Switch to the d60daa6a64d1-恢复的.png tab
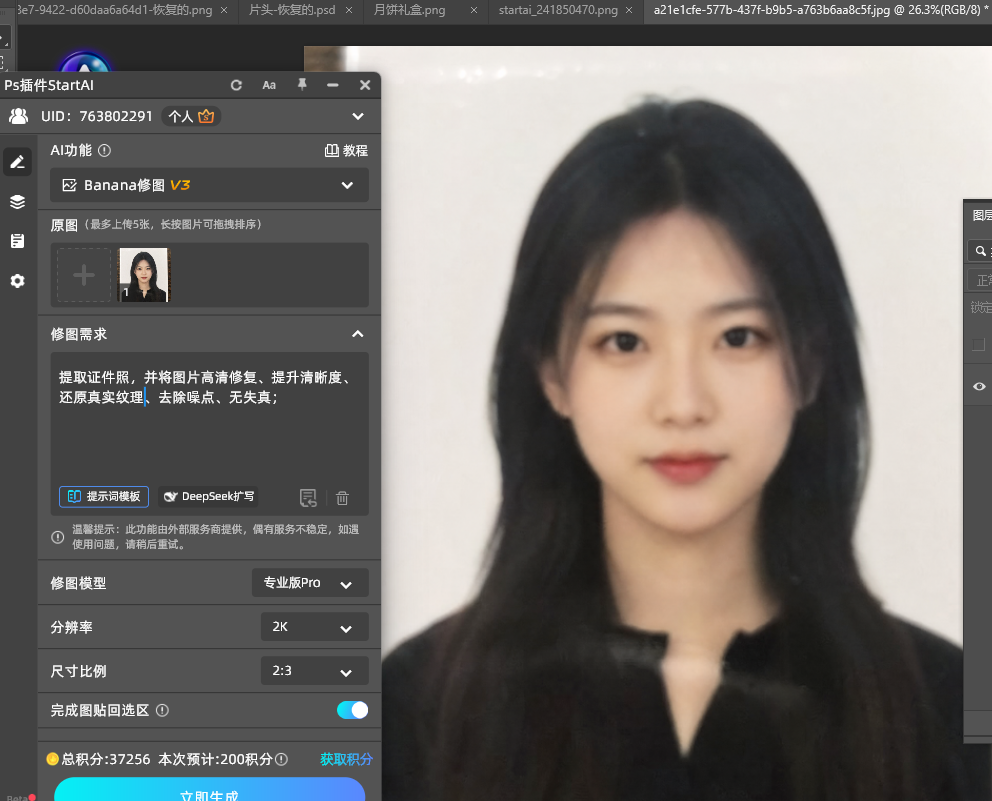The height and width of the screenshot is (801, 992). (x=114, y=10)
